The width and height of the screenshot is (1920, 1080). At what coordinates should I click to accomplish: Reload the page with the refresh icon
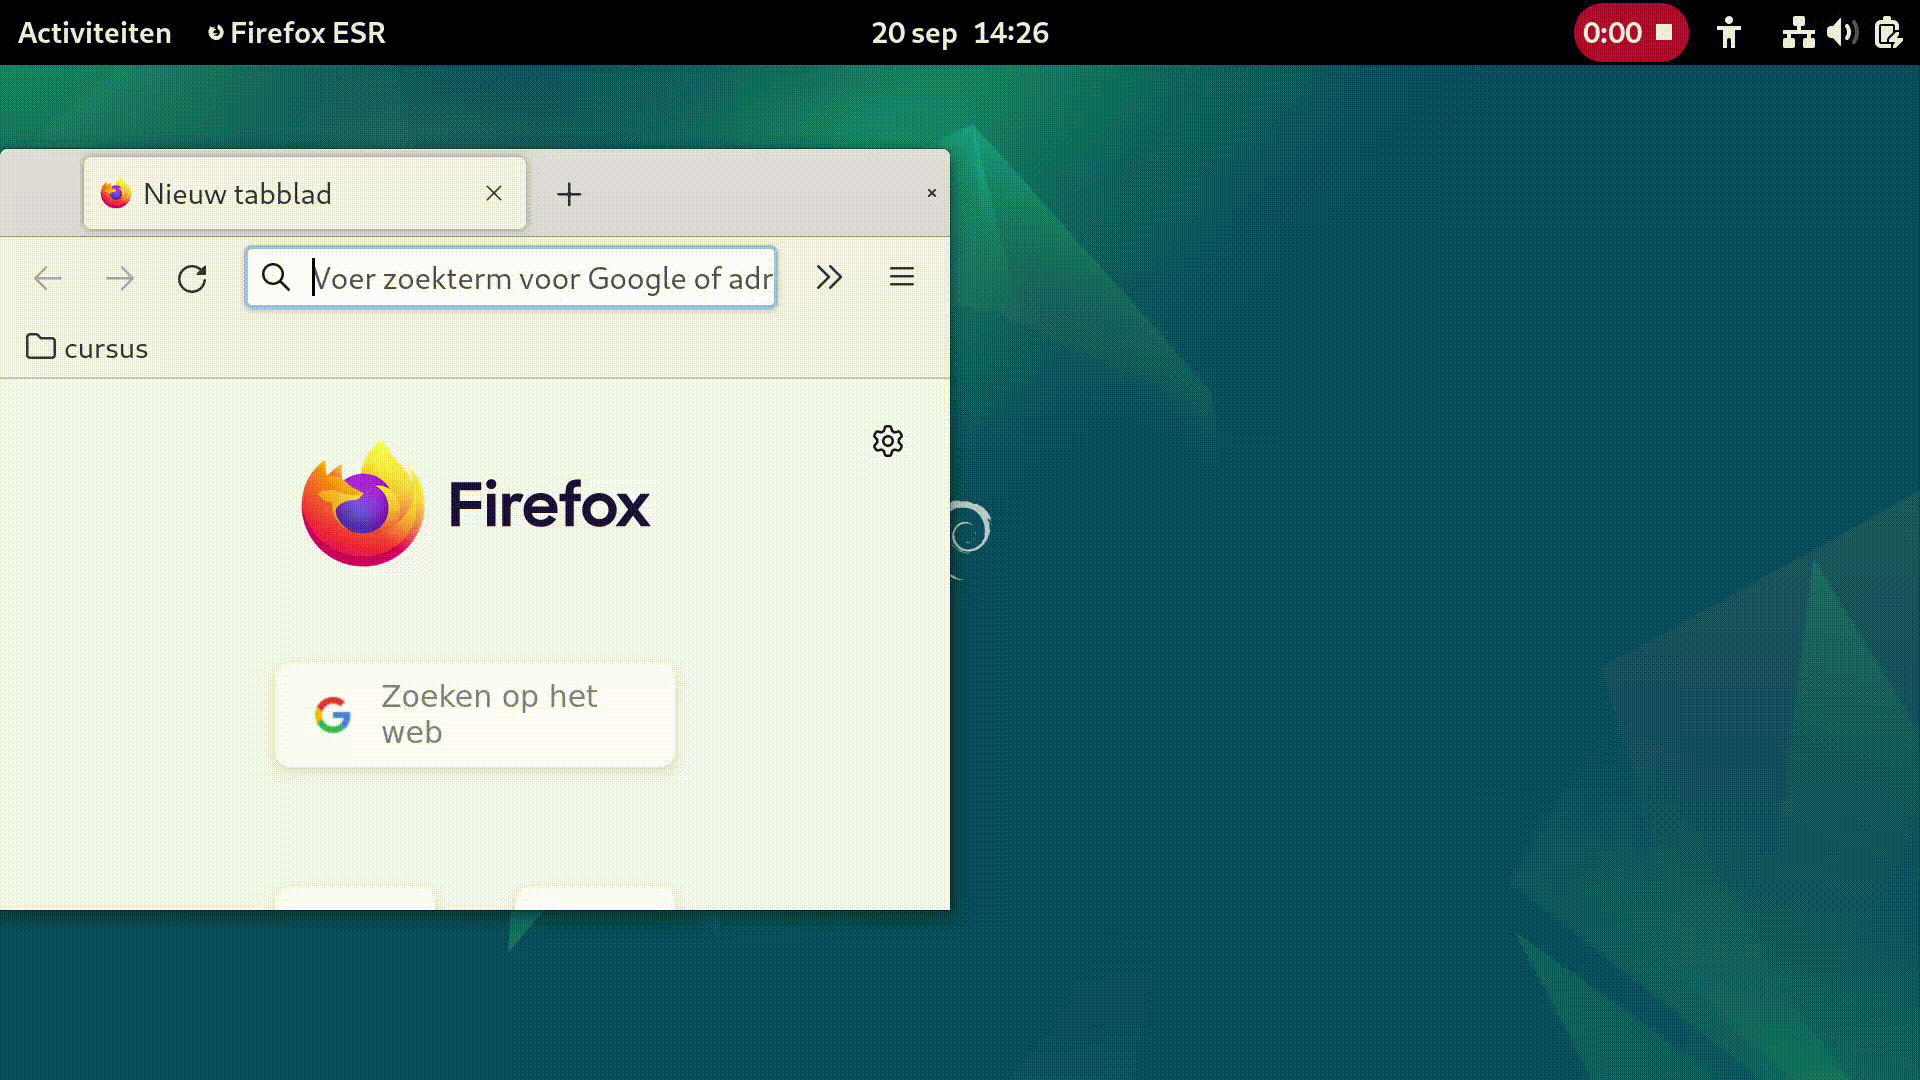[192, 278]
